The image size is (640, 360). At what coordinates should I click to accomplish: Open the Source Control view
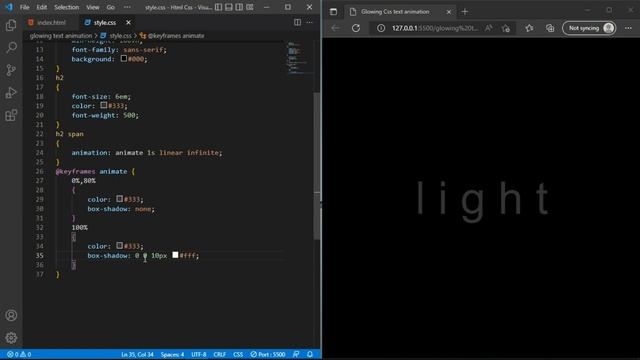pos(11,70)
